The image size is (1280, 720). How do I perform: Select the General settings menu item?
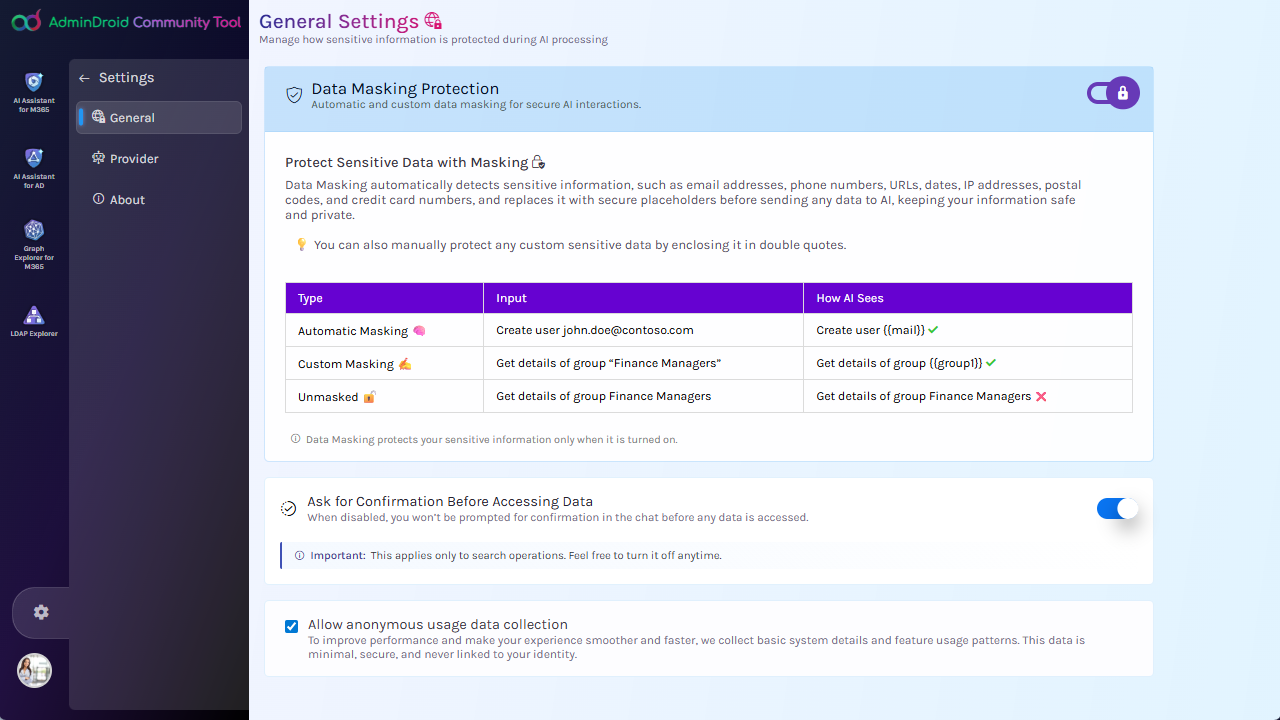tap(159, 117)
